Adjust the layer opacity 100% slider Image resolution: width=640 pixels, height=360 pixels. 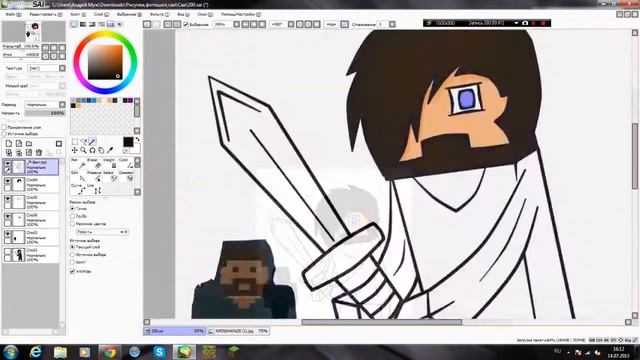[x=44, y=113]
